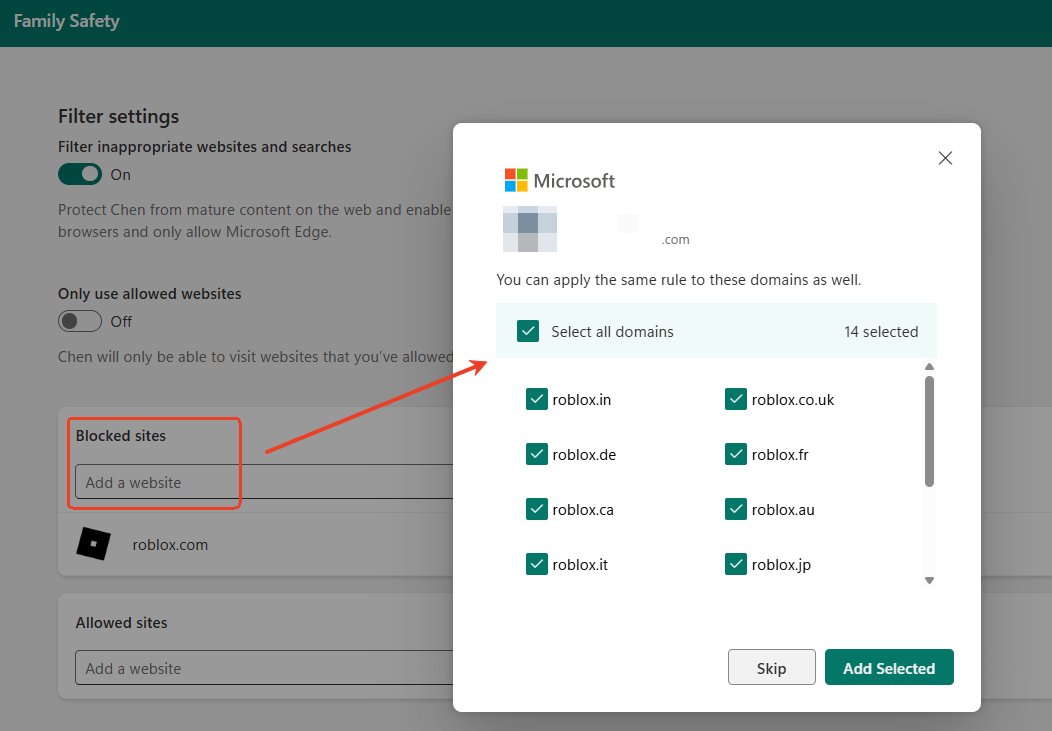
Task: Uncheck the roblox.in domain
Action: (537, 399)
